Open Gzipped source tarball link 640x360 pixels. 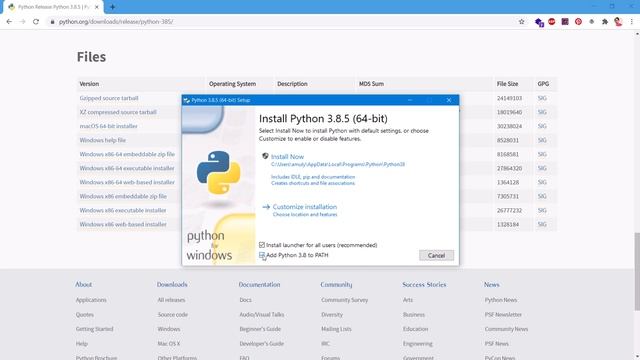[109, 98]
